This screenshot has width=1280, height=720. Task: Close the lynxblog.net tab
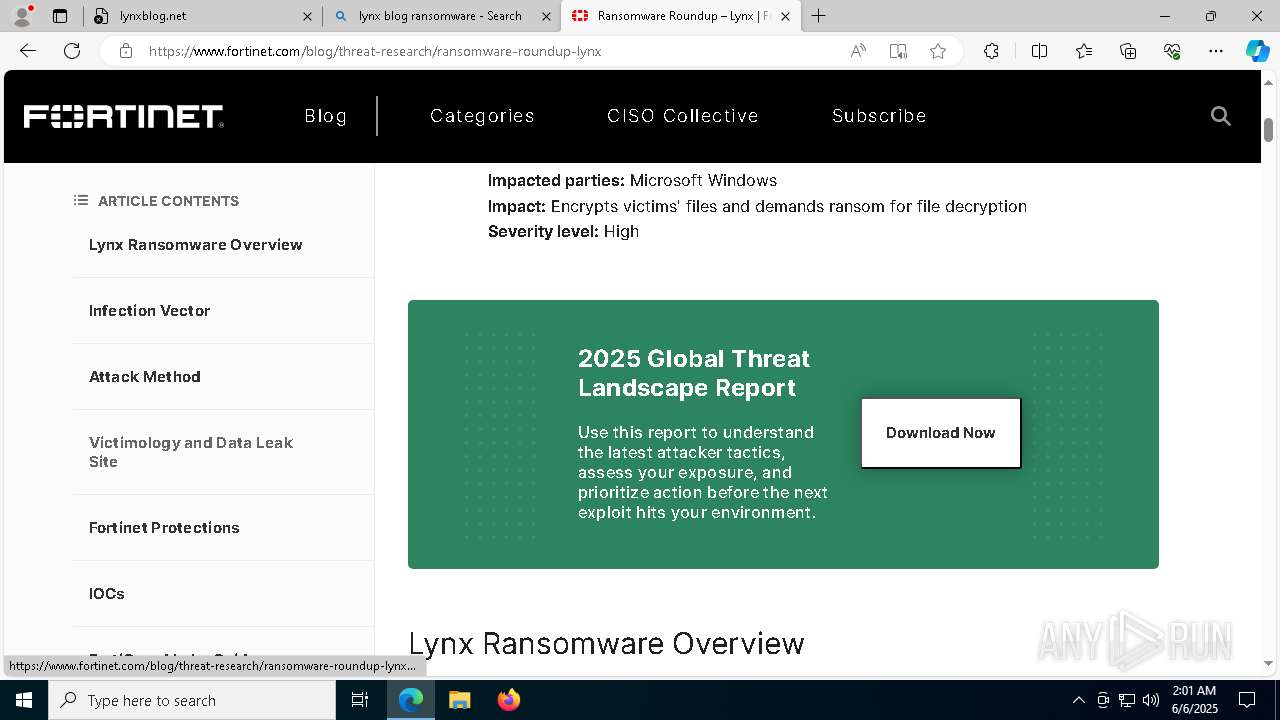click(x=307, y=16)
